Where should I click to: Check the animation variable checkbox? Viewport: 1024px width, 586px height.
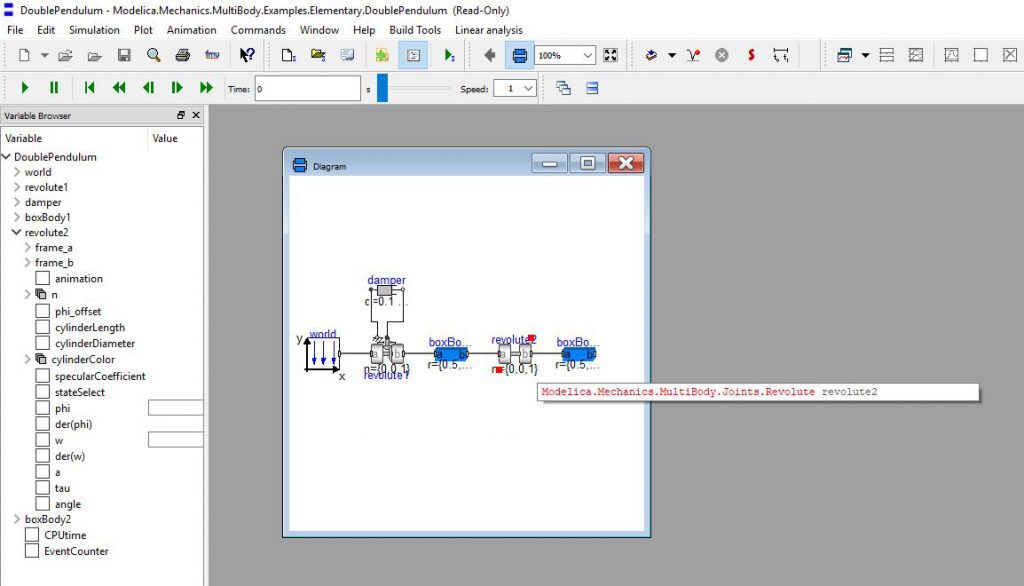tap(42, 278)
